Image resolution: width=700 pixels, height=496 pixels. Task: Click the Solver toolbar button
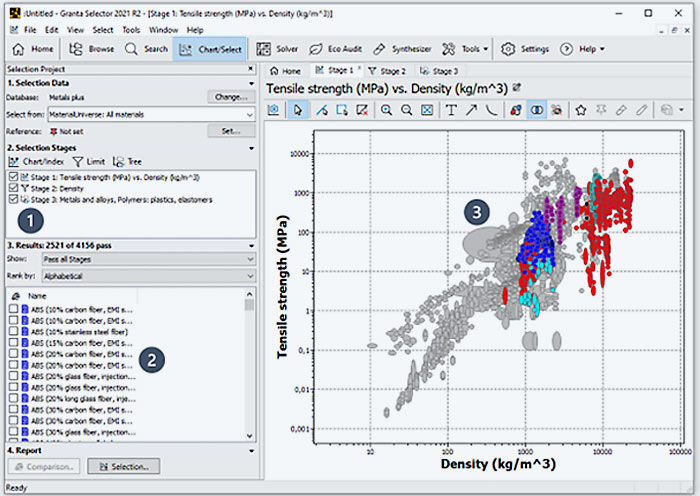pos(274,48)
